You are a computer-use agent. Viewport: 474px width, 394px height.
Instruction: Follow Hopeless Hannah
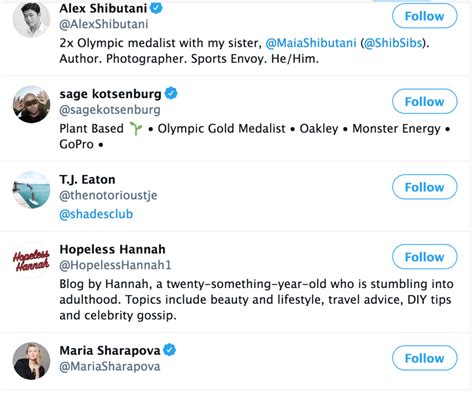[424, 257]
